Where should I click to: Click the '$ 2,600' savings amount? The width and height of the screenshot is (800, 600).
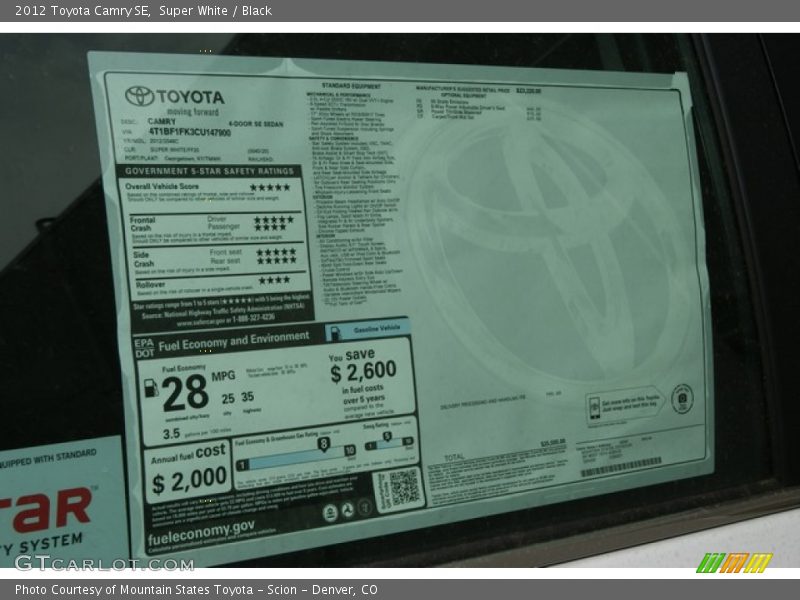363,371
